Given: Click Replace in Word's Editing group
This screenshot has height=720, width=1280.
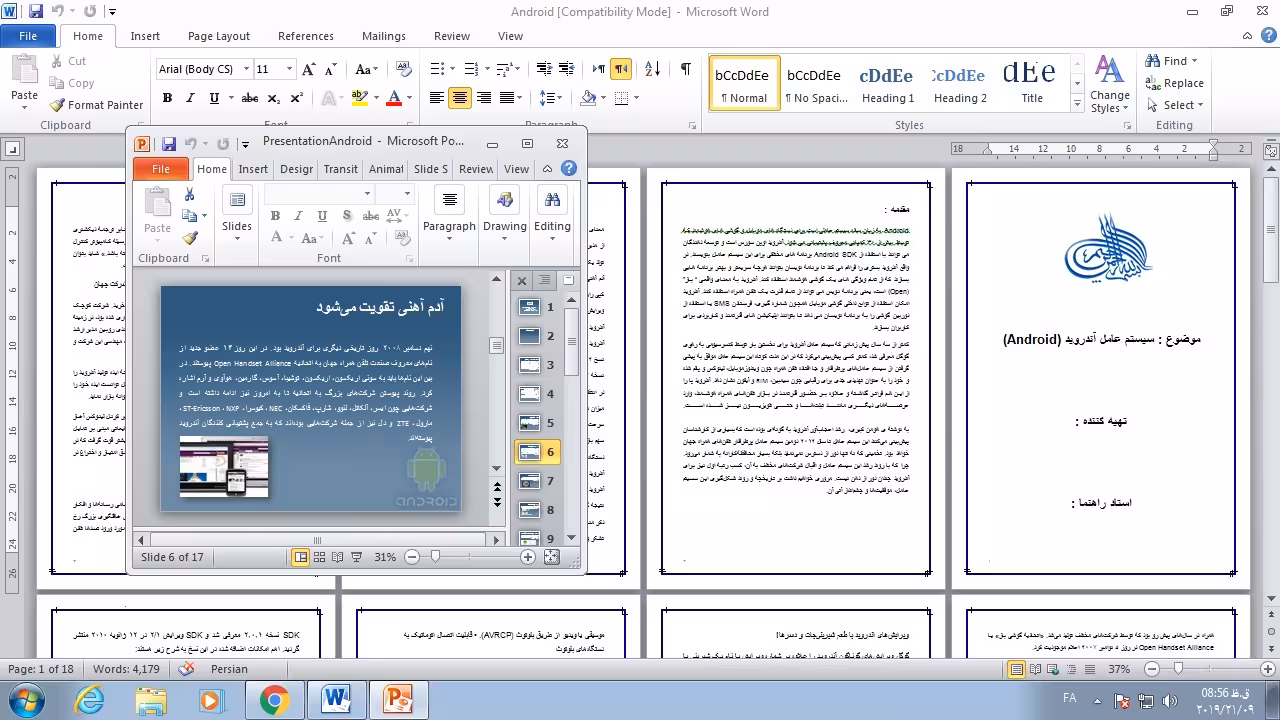Looking at the screenshot, I should coord(1175,83).
